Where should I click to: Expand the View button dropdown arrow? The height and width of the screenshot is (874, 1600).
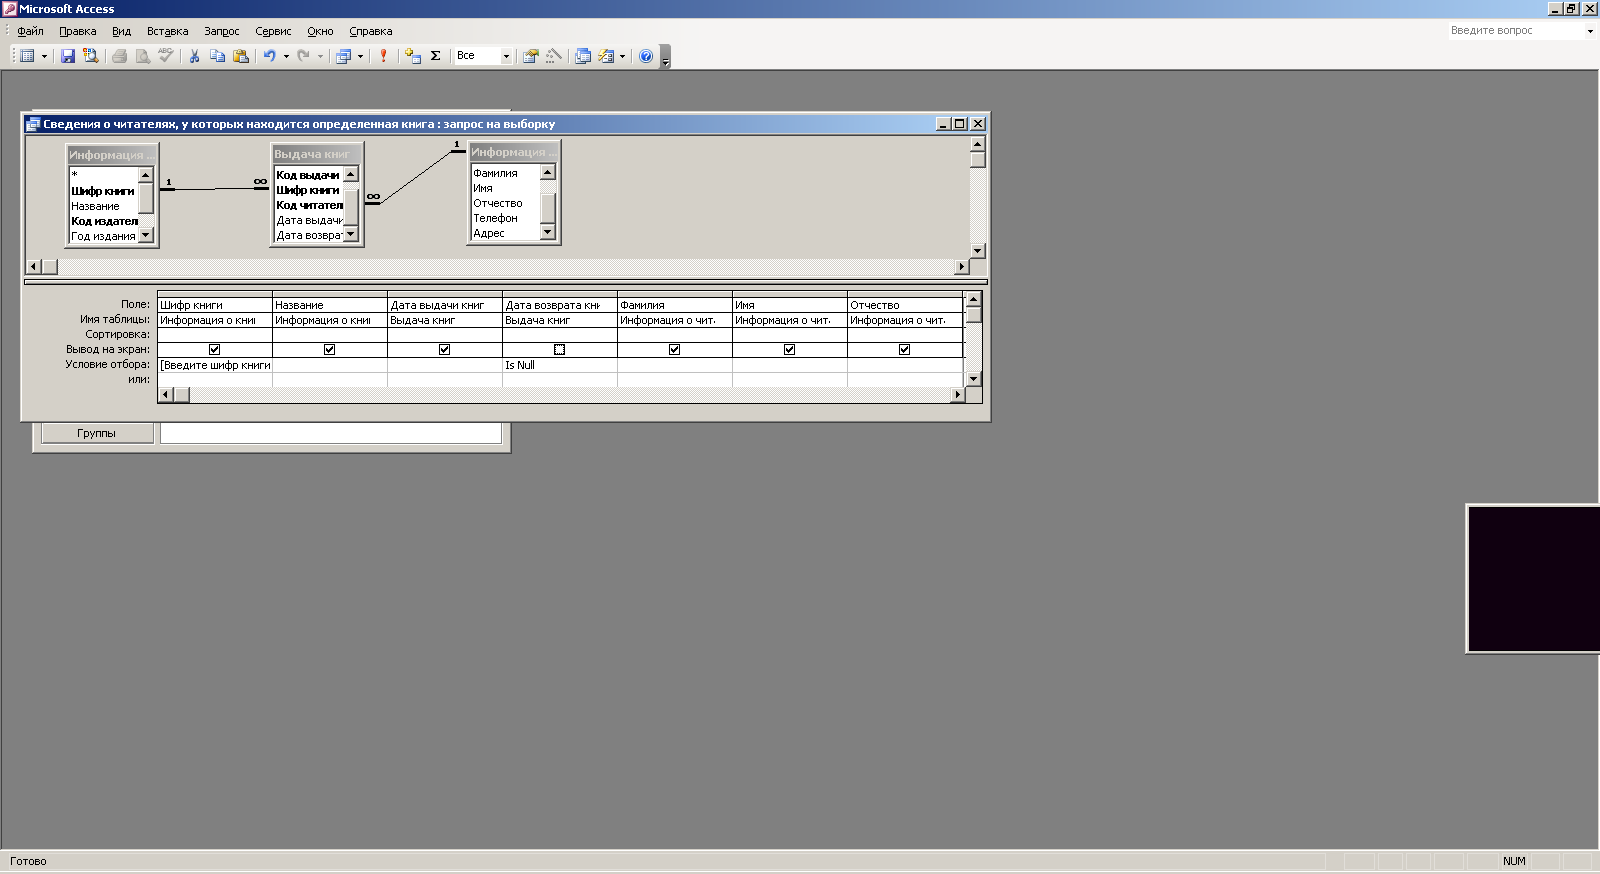tap(44, 56)
